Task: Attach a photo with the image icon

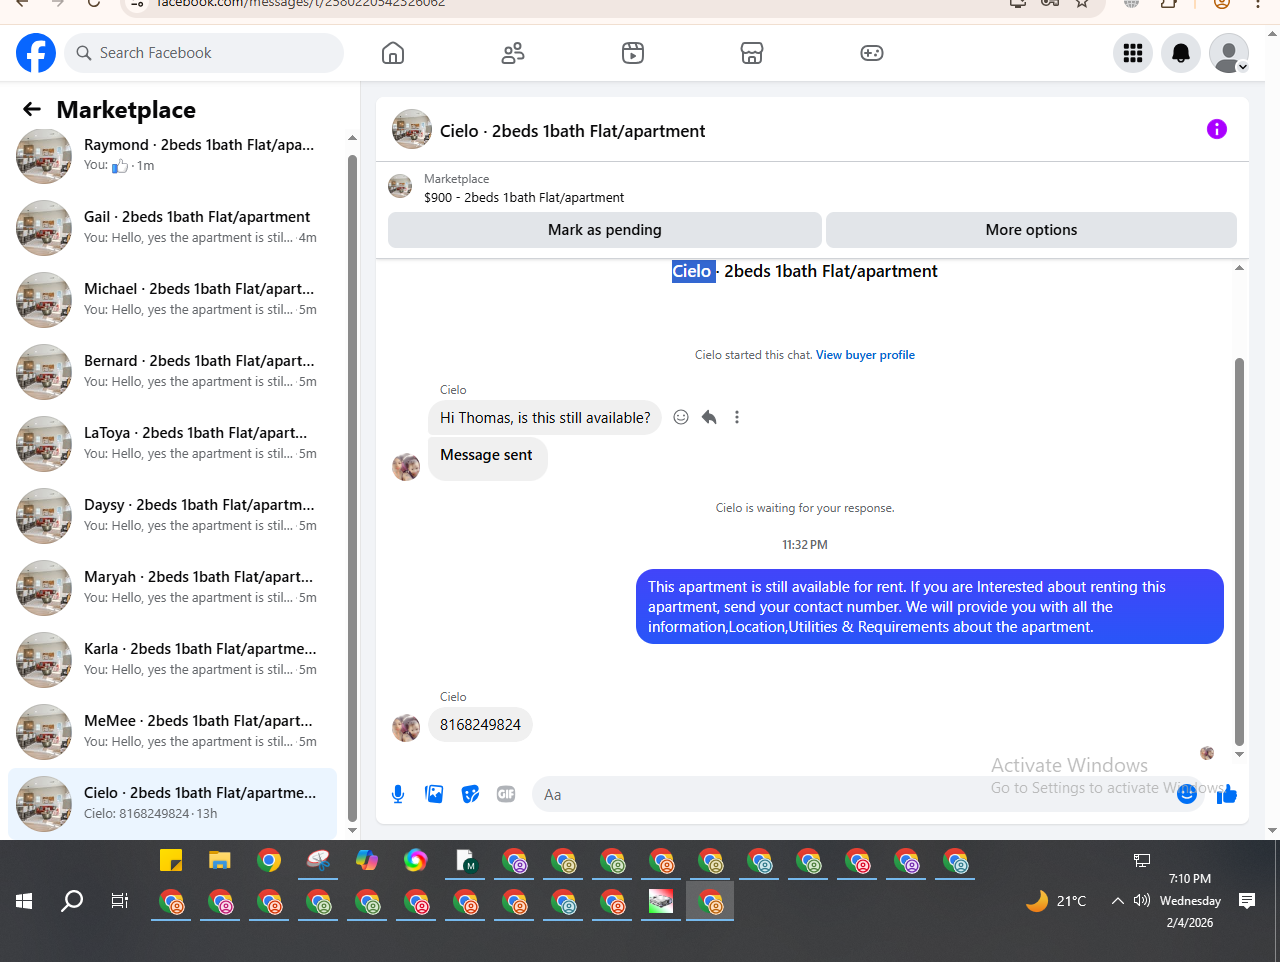Action: (434, 794)
